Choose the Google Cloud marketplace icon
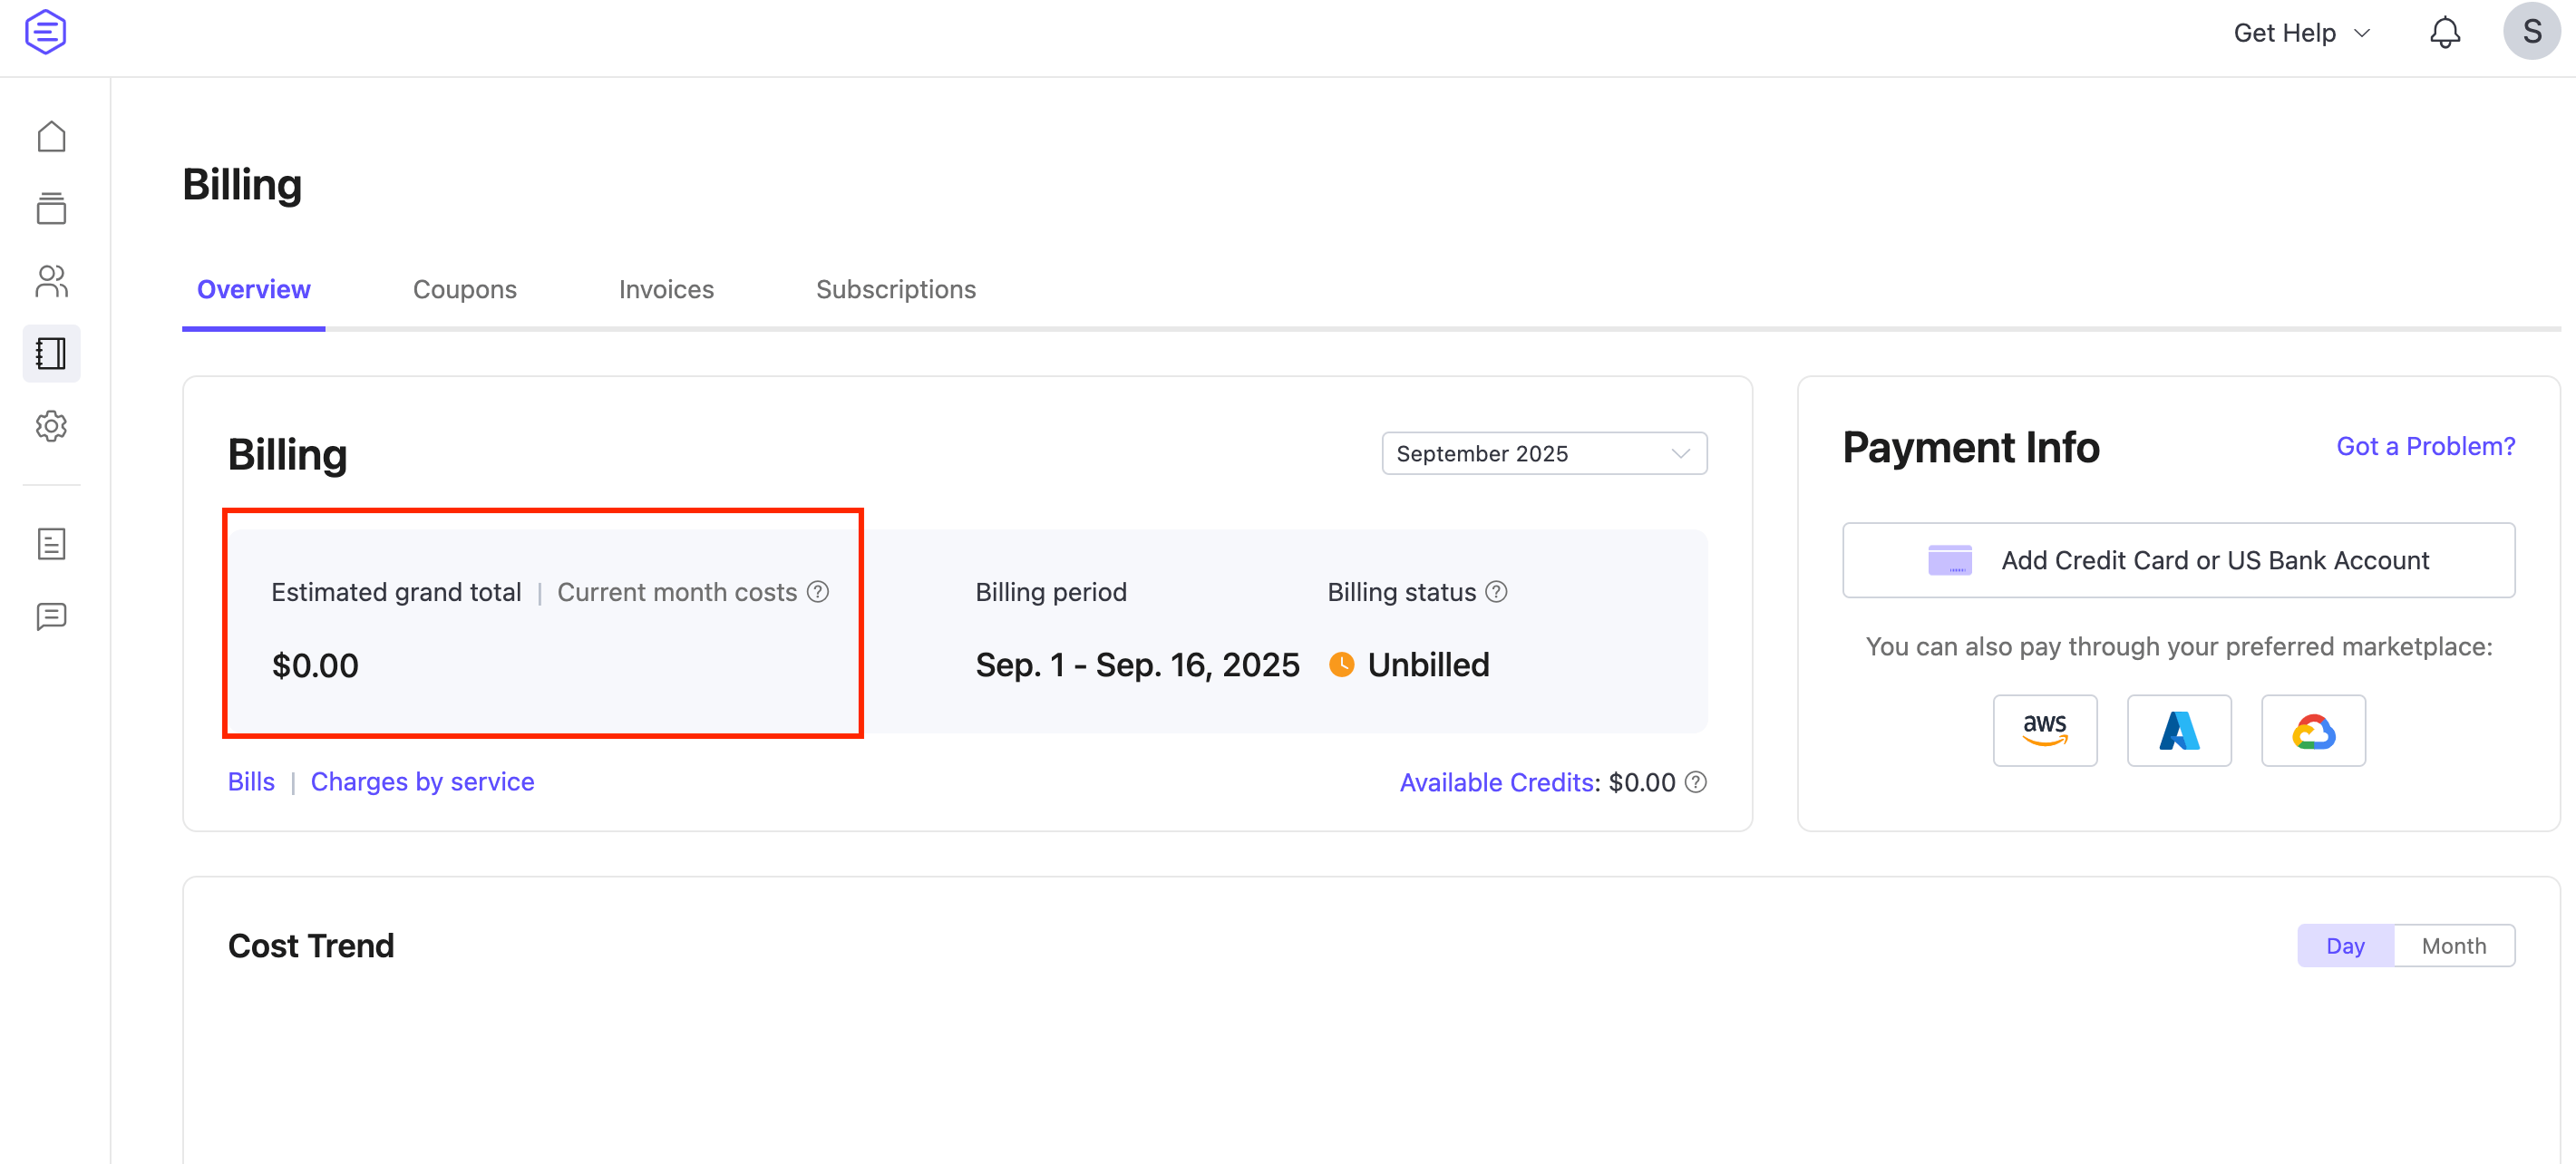The image size is (2576, 1164). click(x=2313, y=730)
